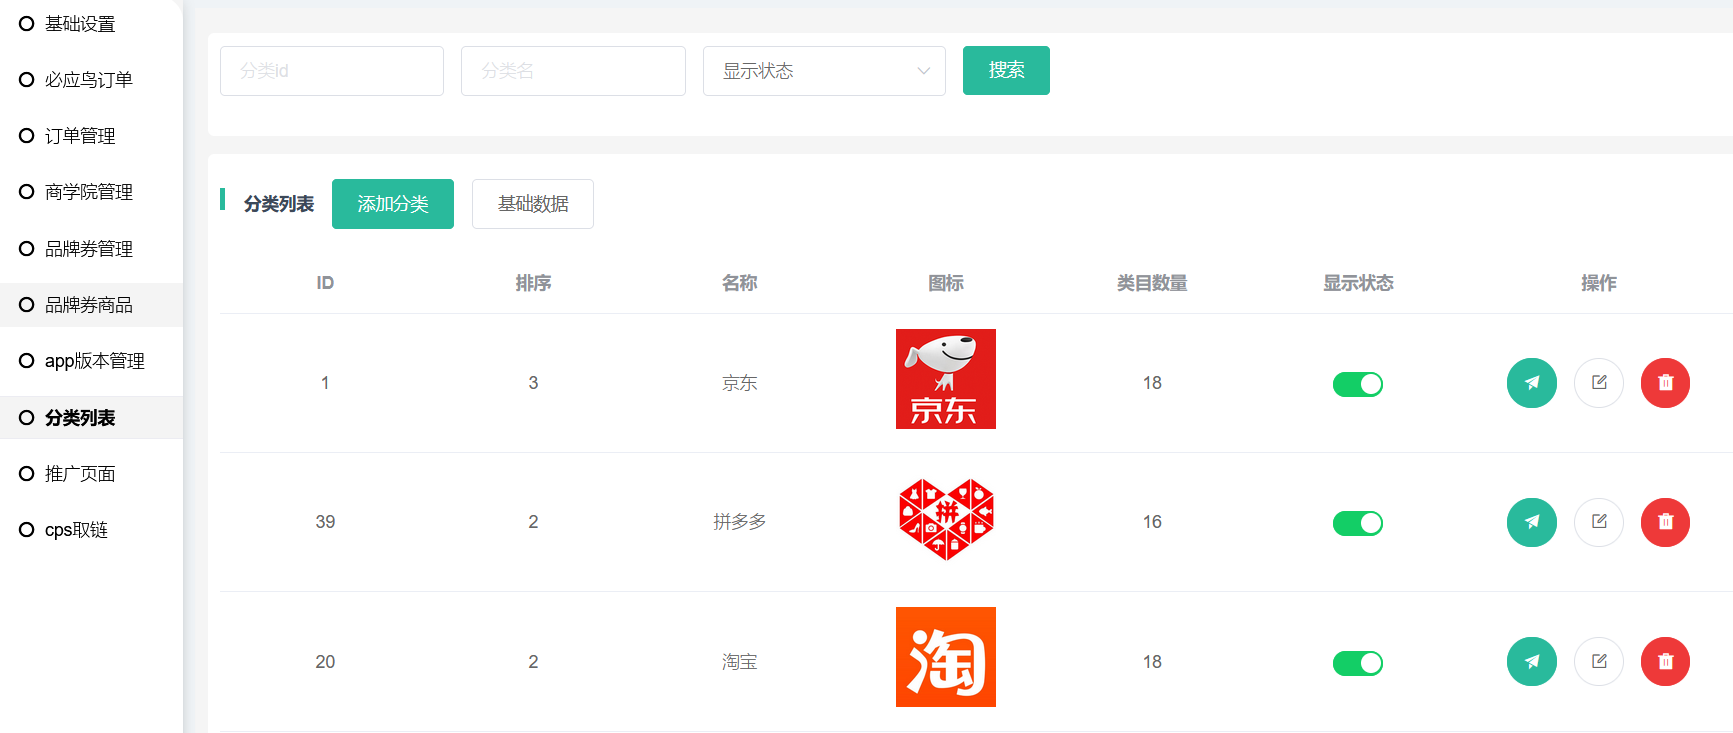Click the 淘宝 orange logo thumbnail
The width and height of the screenshot is (1733, 733).
(946, 657)
